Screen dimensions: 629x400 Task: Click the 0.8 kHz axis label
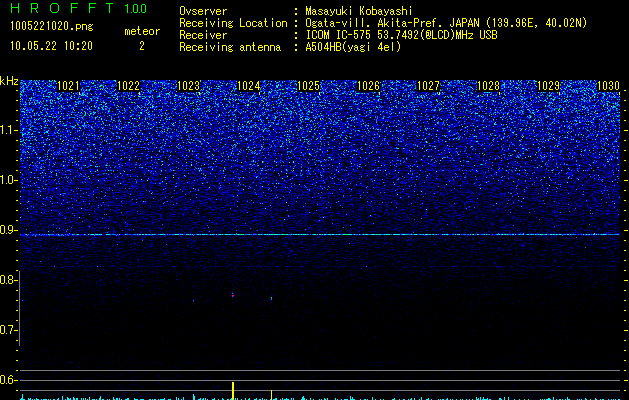8,280
